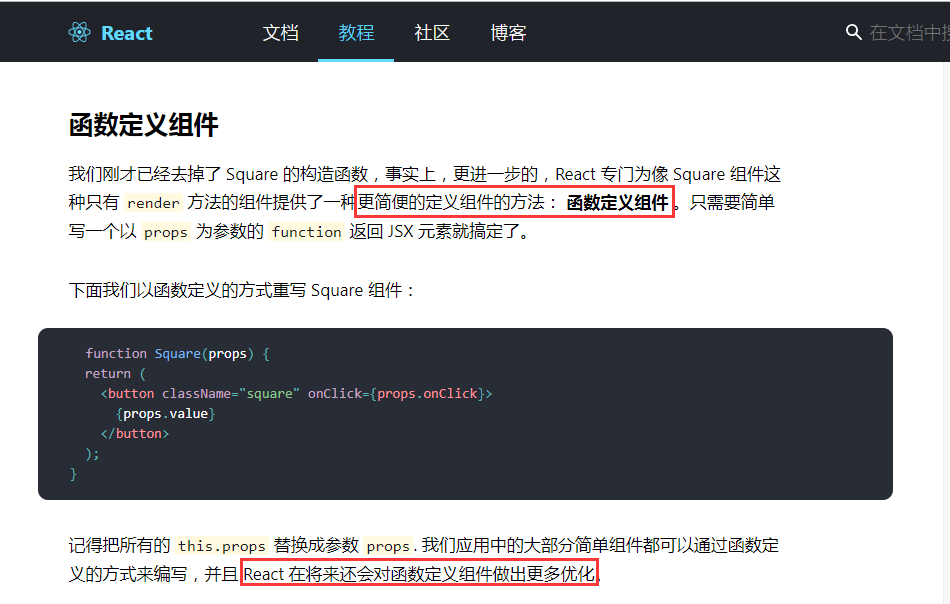Viewport: 950px width, 604px height.
Task: Click the search magnifier icon
Action: coord(853,32)
